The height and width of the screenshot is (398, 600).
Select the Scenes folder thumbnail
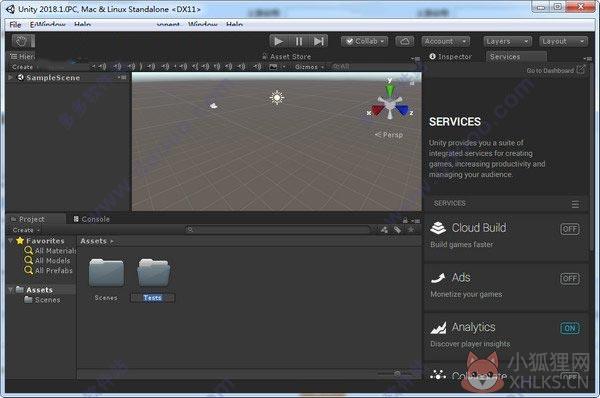point(106,273)
